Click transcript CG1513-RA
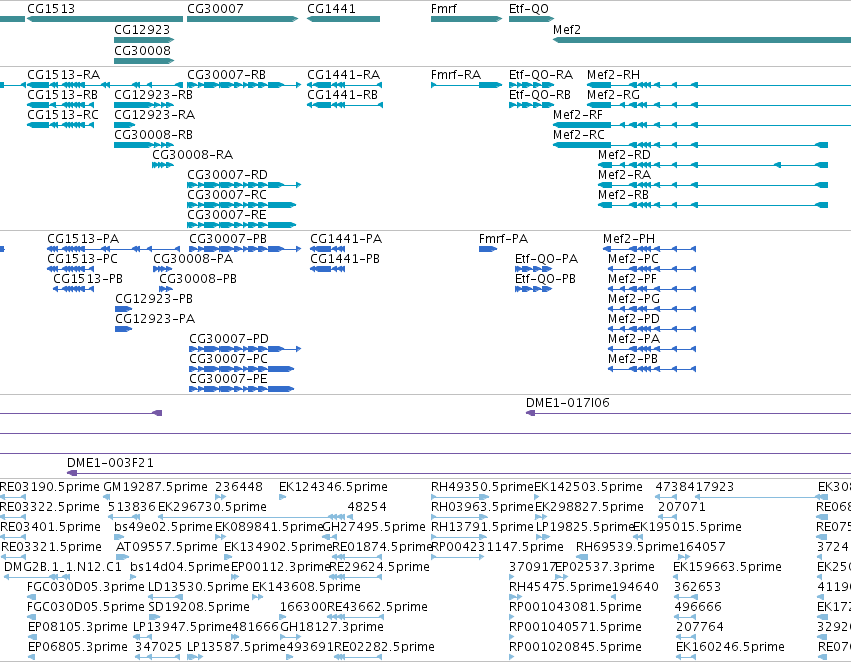 [63, 74]
